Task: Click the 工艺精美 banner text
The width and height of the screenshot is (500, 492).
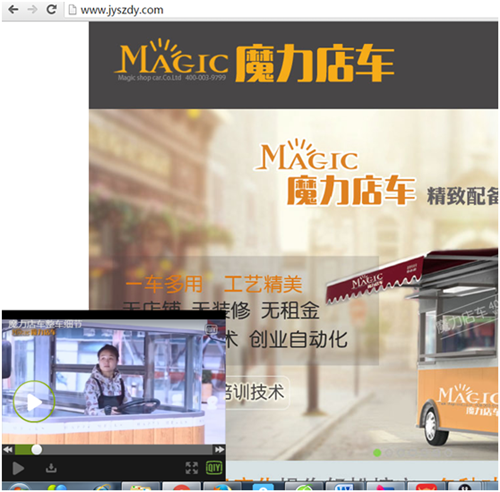Action: pyautogui.click(x=263, y=284)
